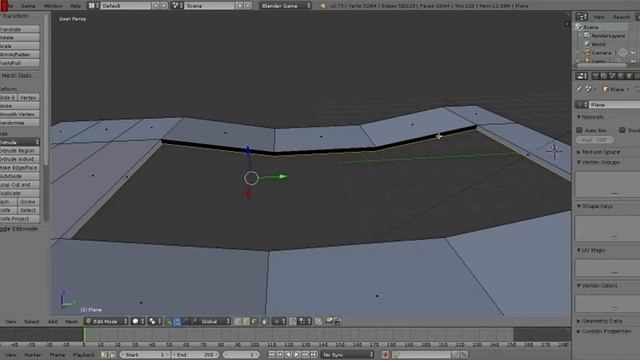The height and width of the screenshot is (360, 640).
Task: Edit the timeline Start frame field
Action: (x=144, y=355)
